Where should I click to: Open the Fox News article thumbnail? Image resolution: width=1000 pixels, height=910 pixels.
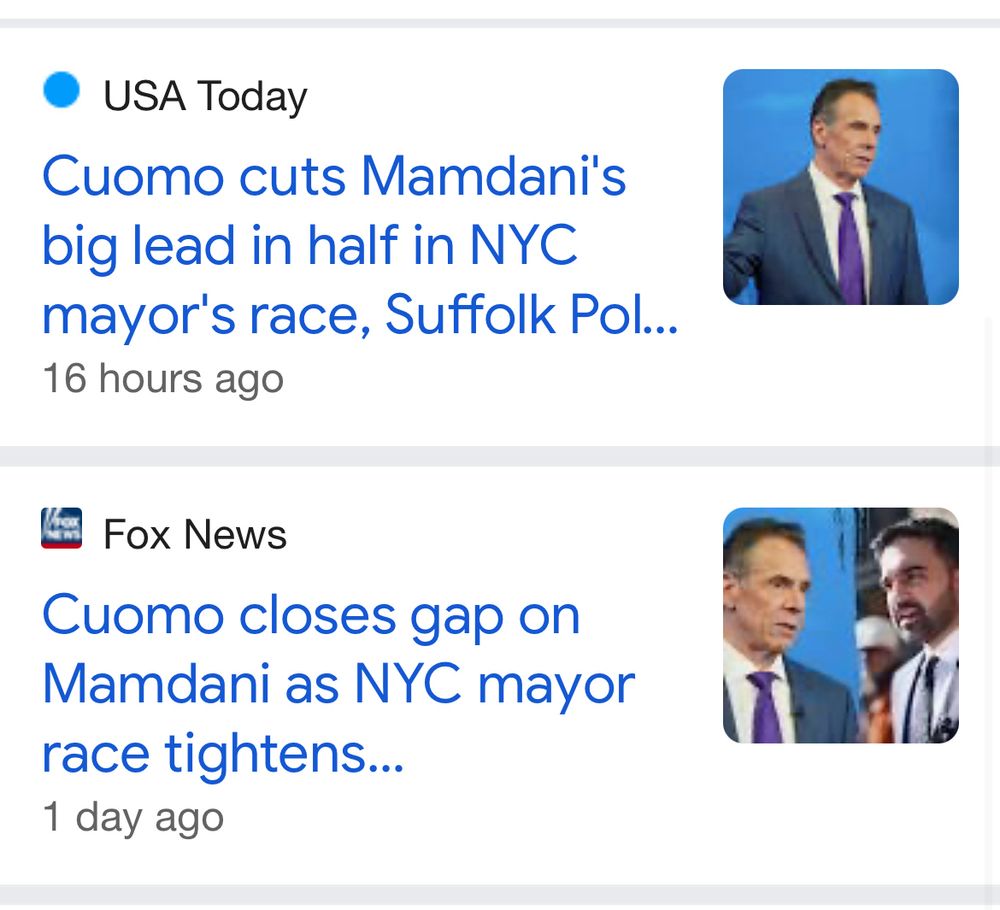[840, 625]
